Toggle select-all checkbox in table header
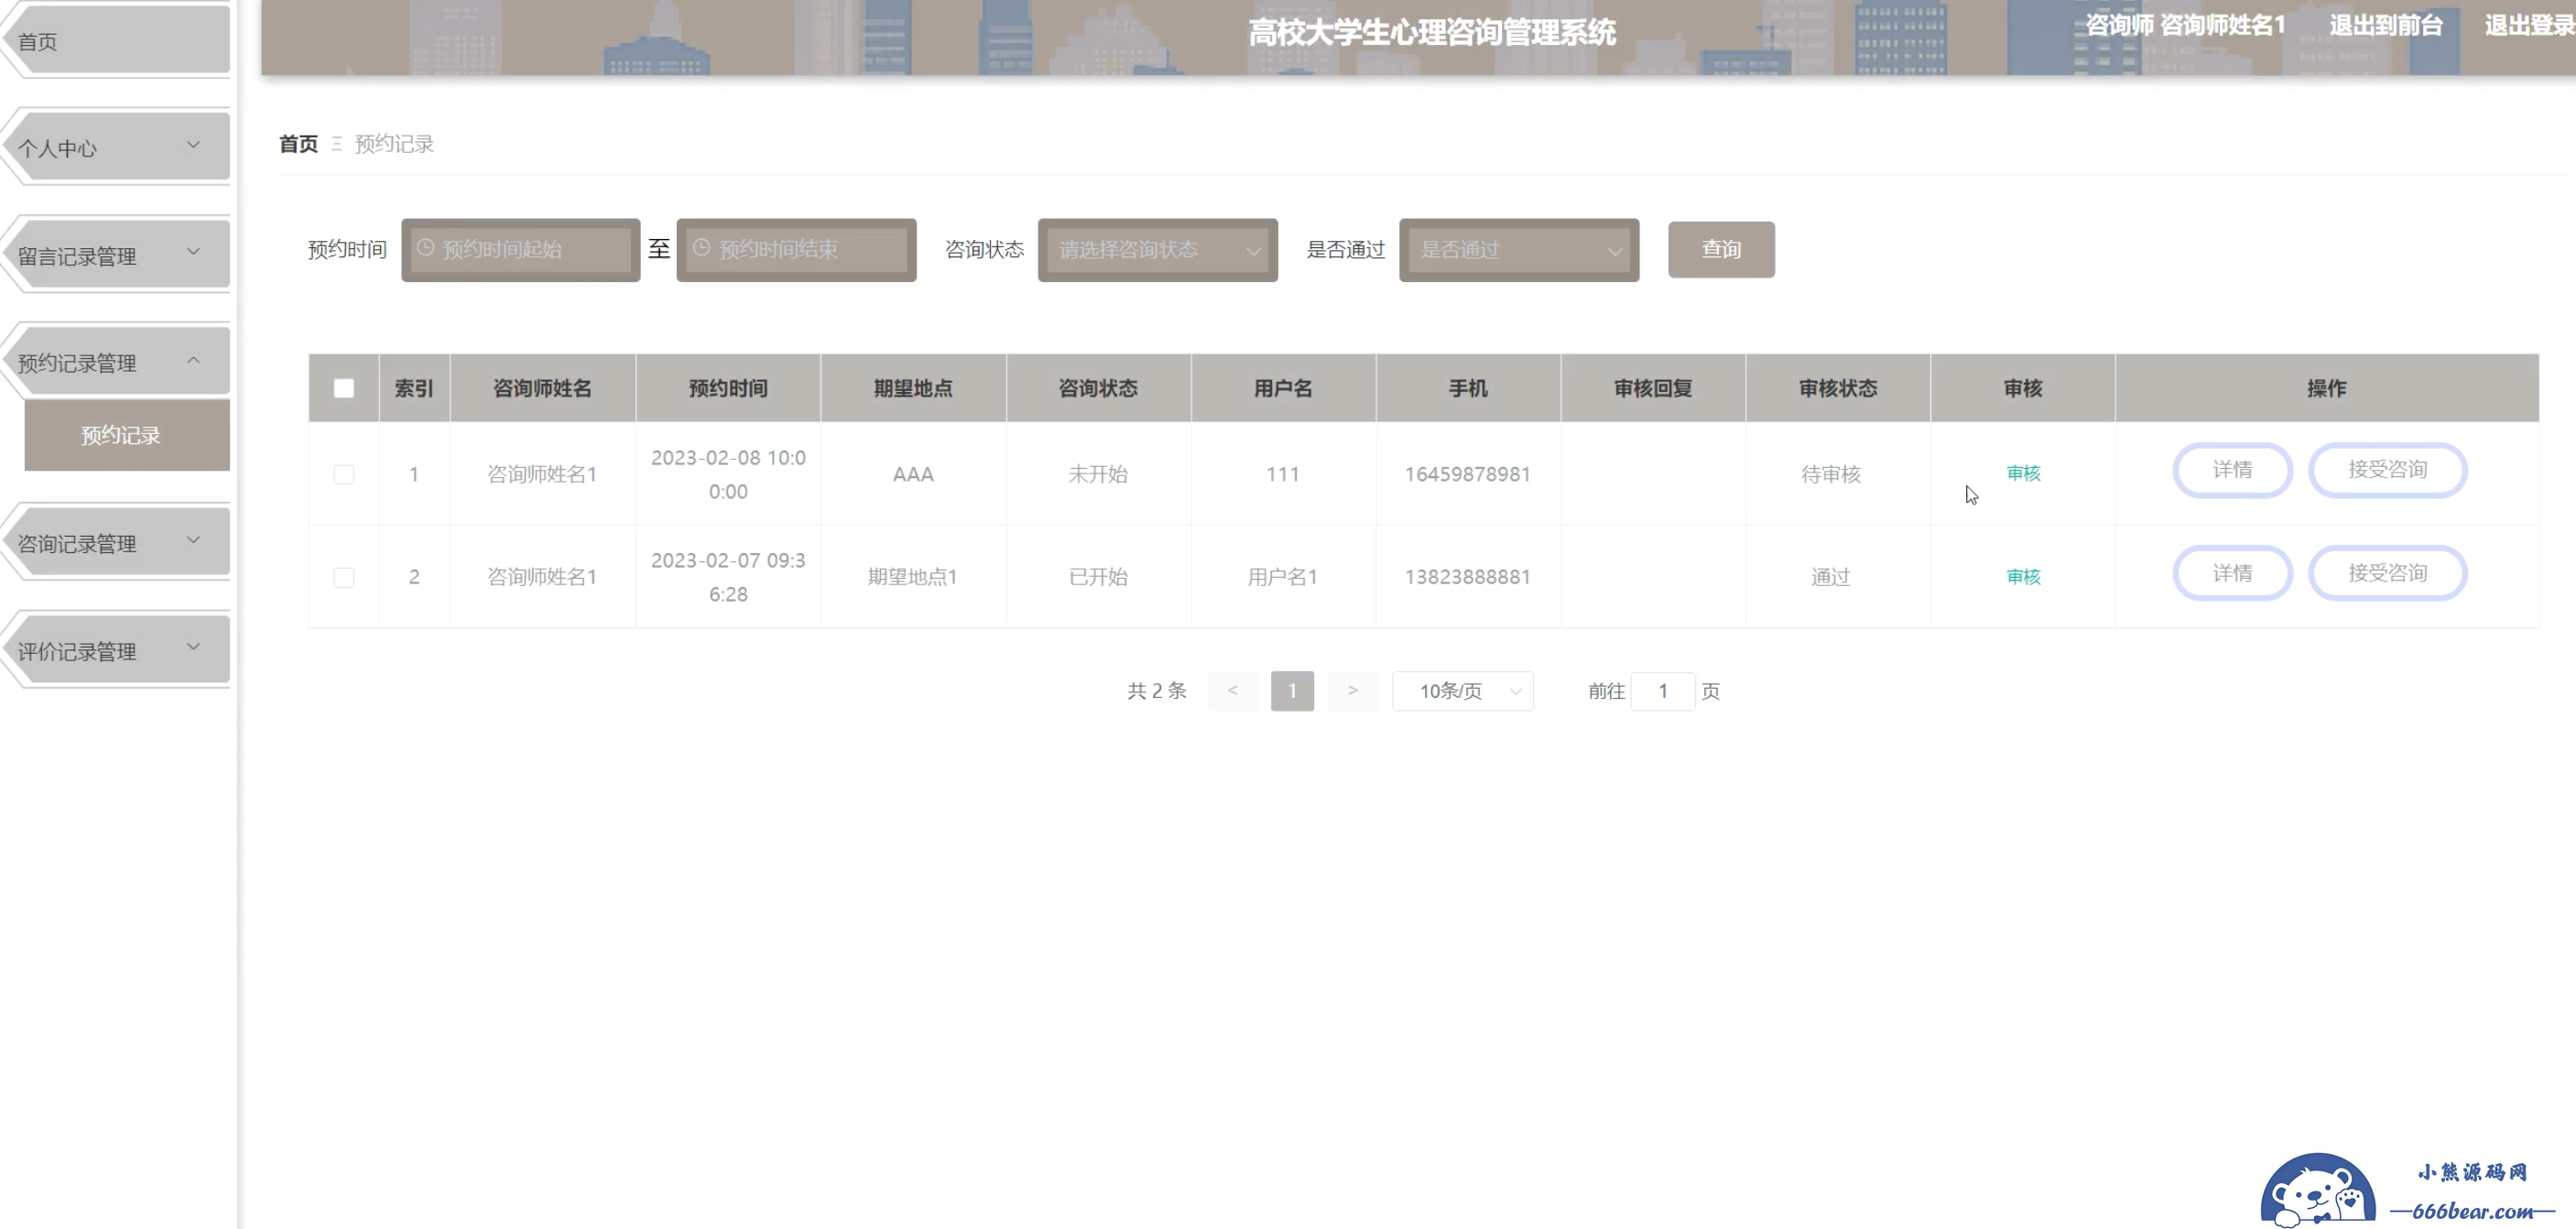 click(x=344, y=388)
